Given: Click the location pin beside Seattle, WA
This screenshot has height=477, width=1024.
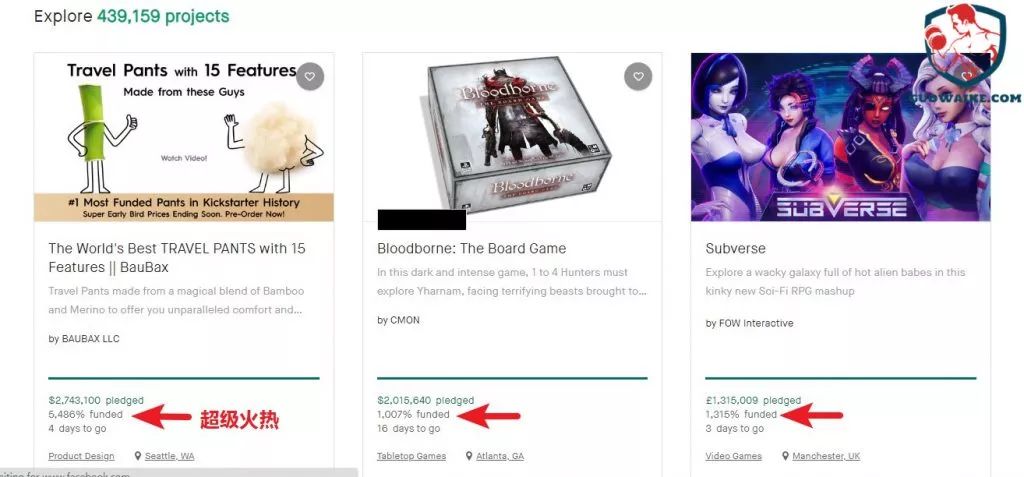Looking at the screenshot, I should pyautogui.click(x=138, y=456).
